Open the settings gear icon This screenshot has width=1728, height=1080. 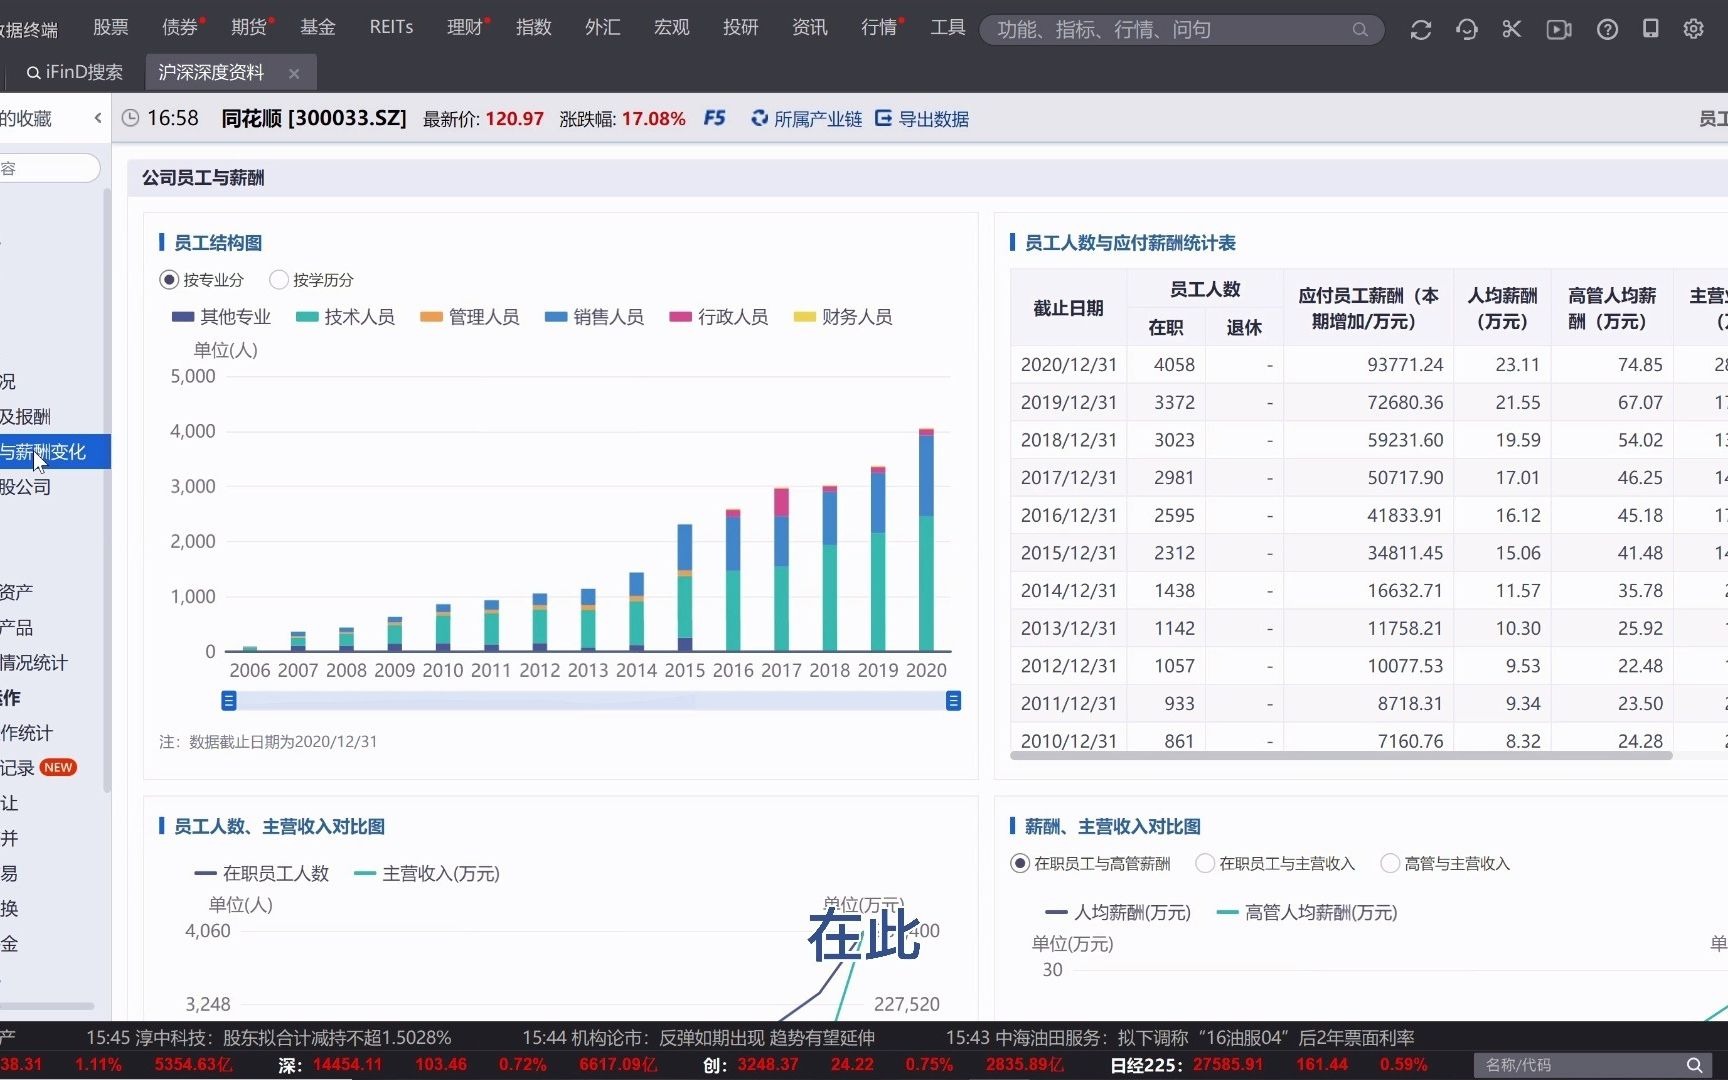coord(1693,29)
